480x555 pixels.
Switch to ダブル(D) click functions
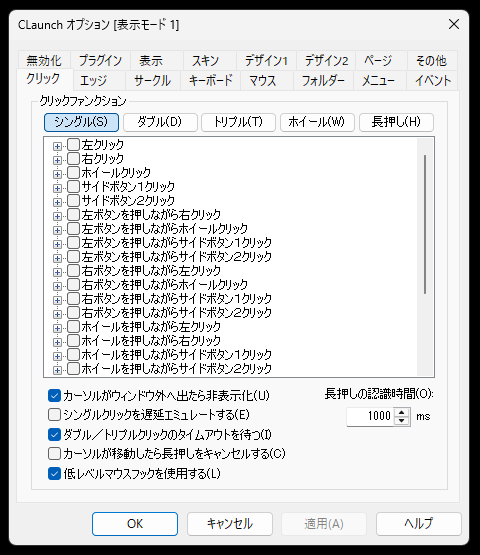click(160, 122)
